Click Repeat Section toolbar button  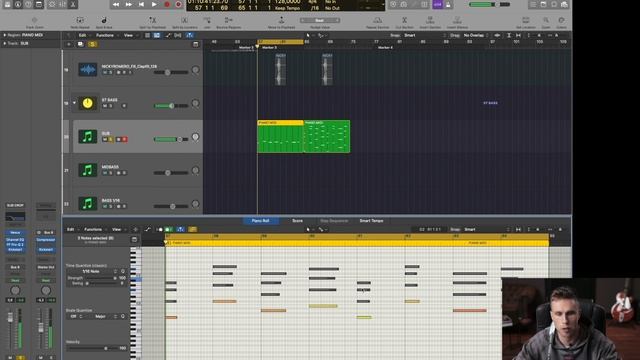click(378, 22)
